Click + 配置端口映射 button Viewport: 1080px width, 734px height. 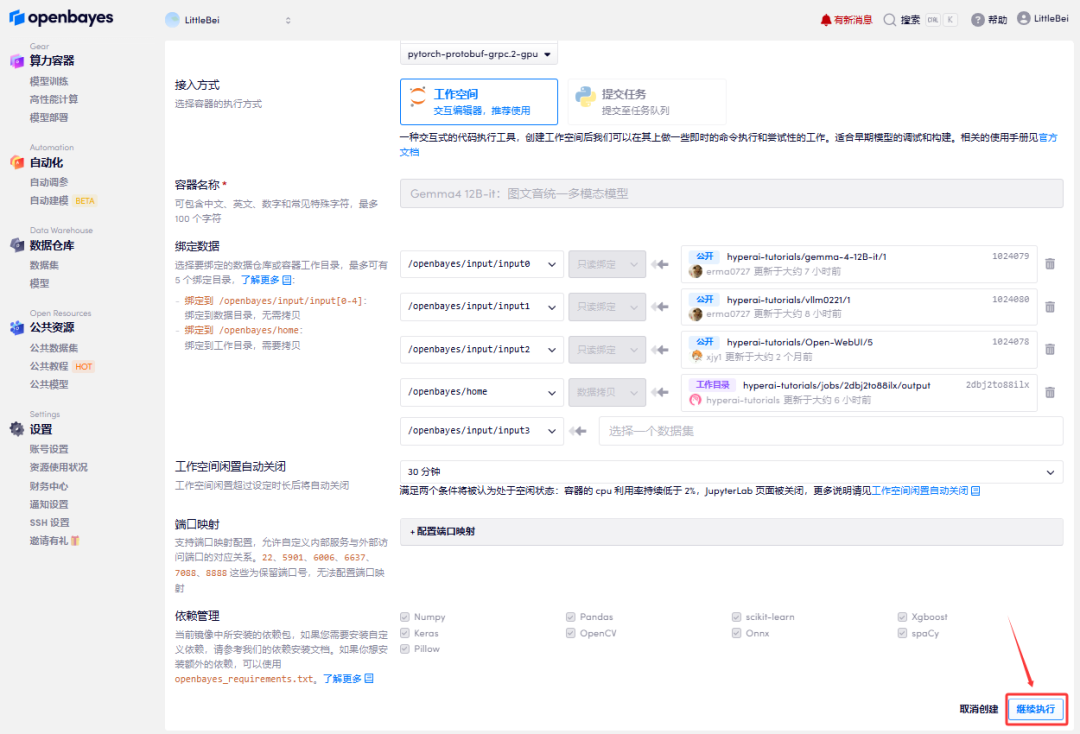point(731,532)
